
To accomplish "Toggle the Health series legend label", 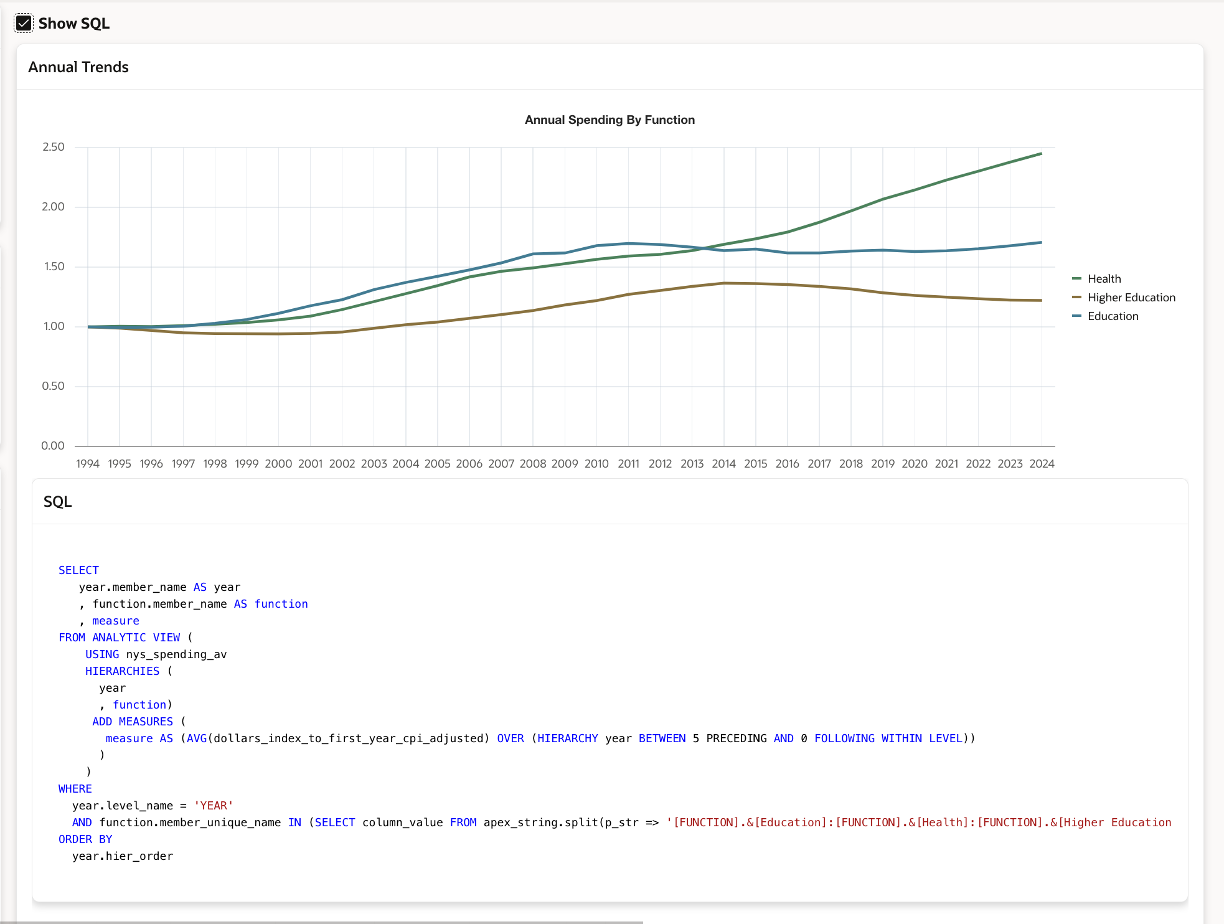I will point(1104,279).
